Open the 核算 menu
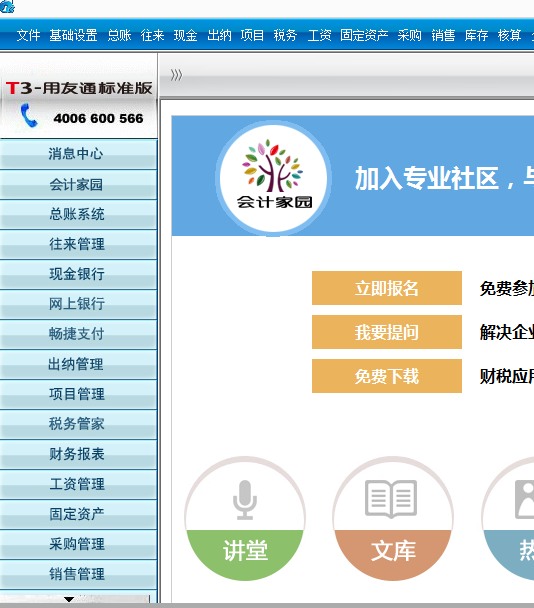534x608 pixels. [510, 35]
